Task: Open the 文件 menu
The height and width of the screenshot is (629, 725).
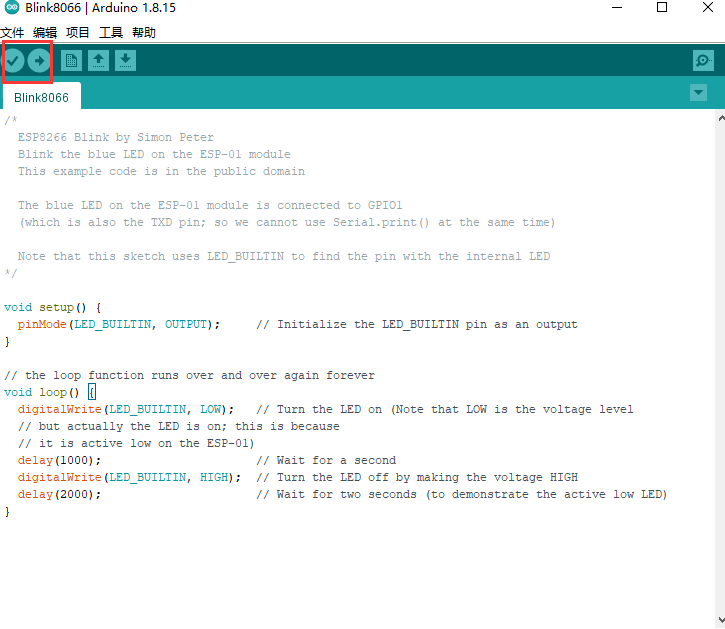Action: [12, 33]
